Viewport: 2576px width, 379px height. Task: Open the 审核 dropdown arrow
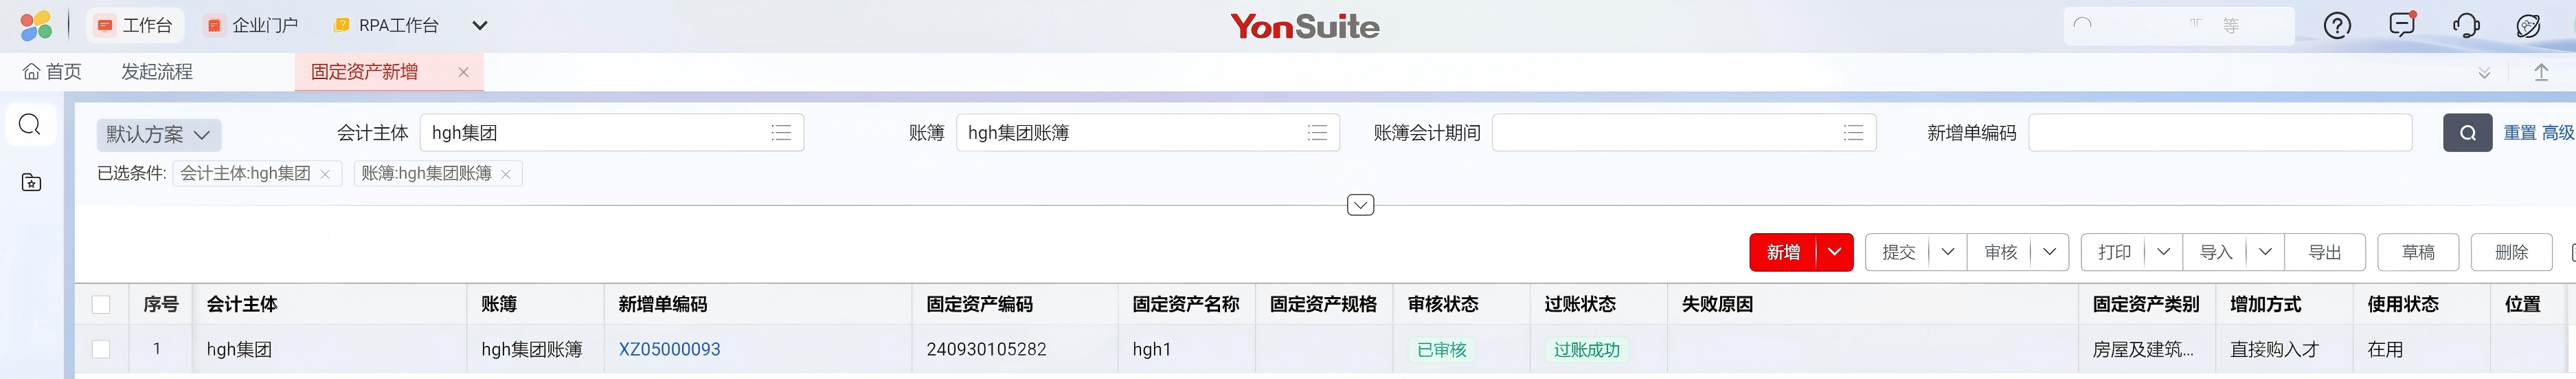click(x=2050, y=252)
